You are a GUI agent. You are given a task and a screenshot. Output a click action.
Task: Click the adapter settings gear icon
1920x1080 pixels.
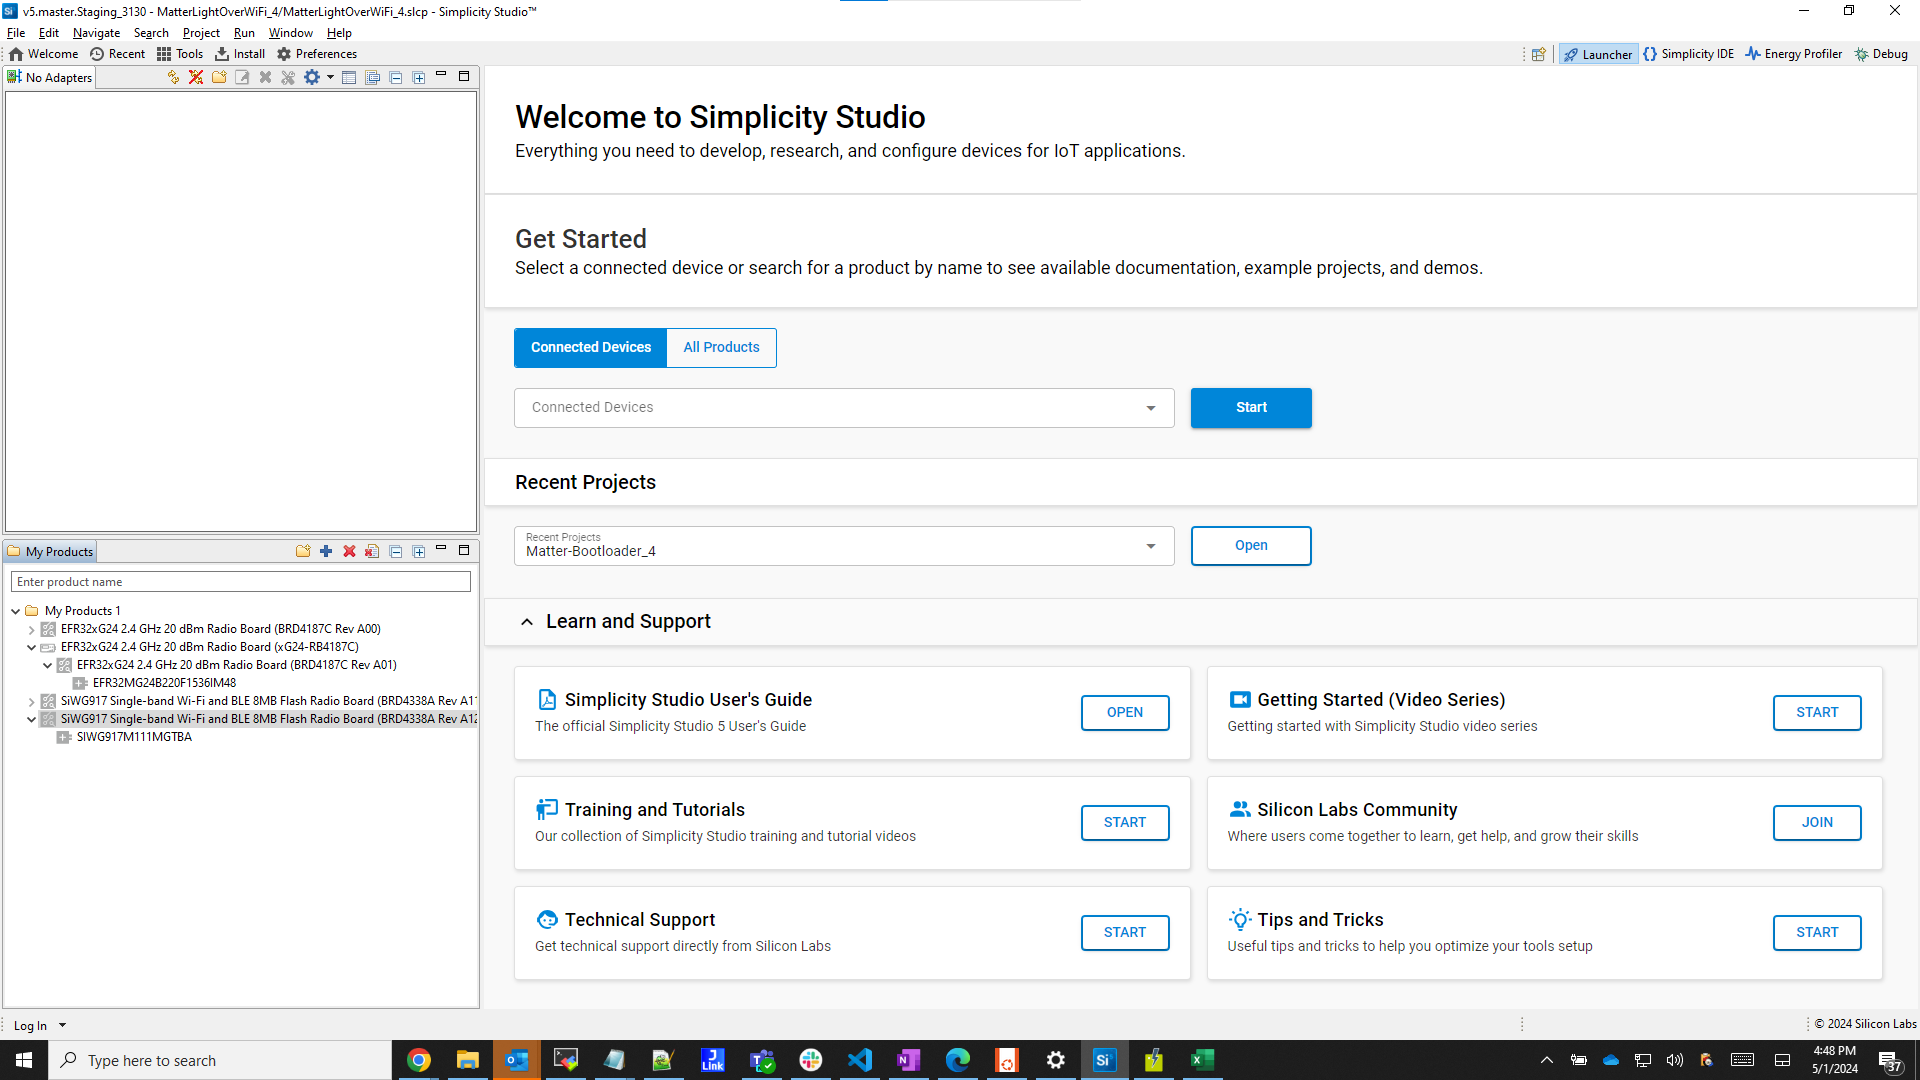click(x=311, y=77)
